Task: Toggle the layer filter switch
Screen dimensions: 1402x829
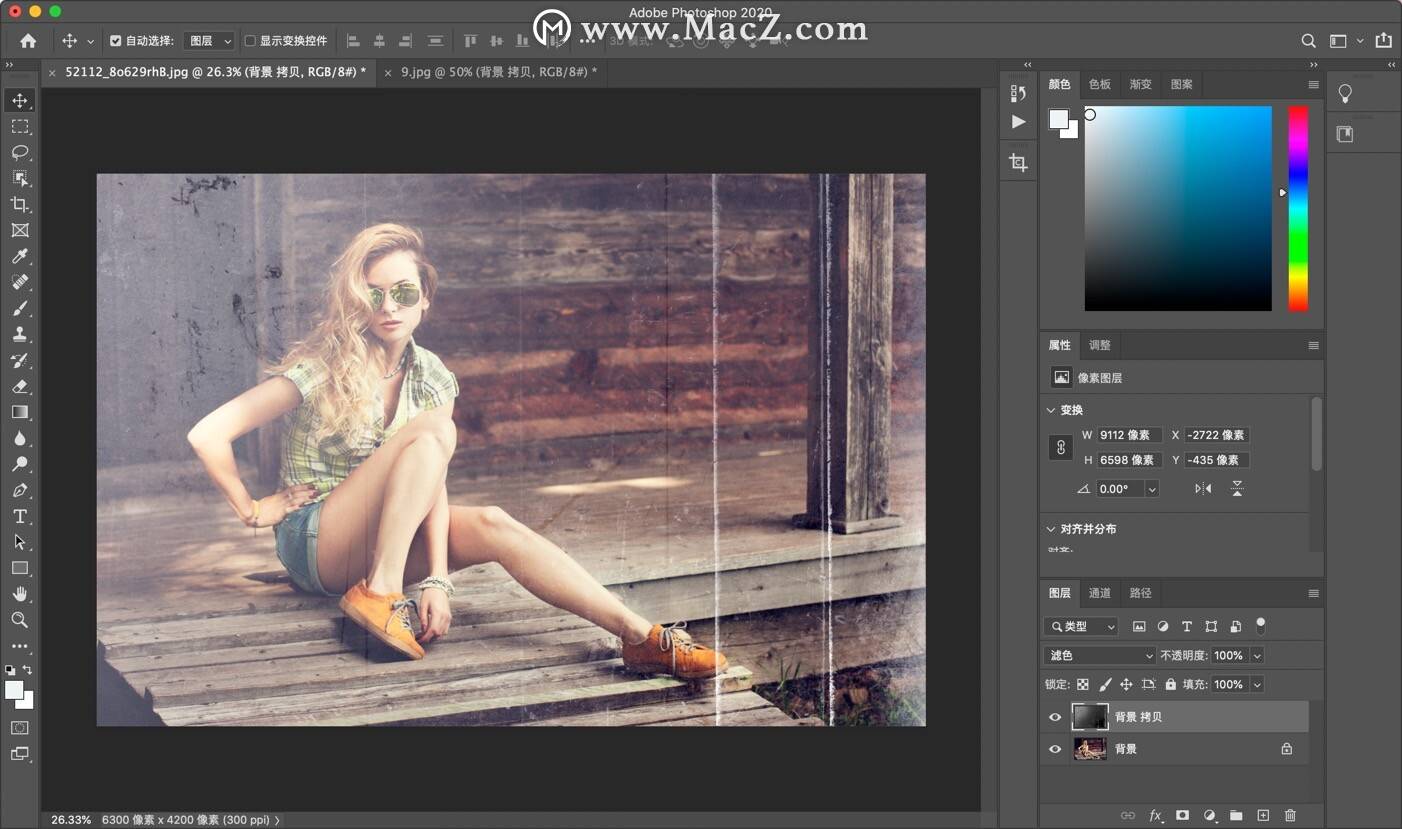Action: coord(1260,626)
